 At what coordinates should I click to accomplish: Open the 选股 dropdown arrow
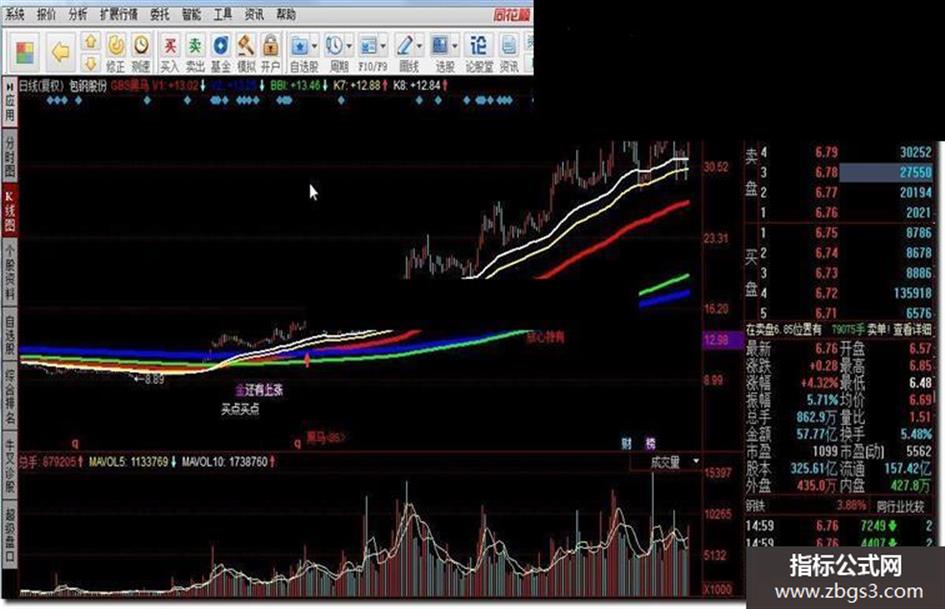point(455,46)
